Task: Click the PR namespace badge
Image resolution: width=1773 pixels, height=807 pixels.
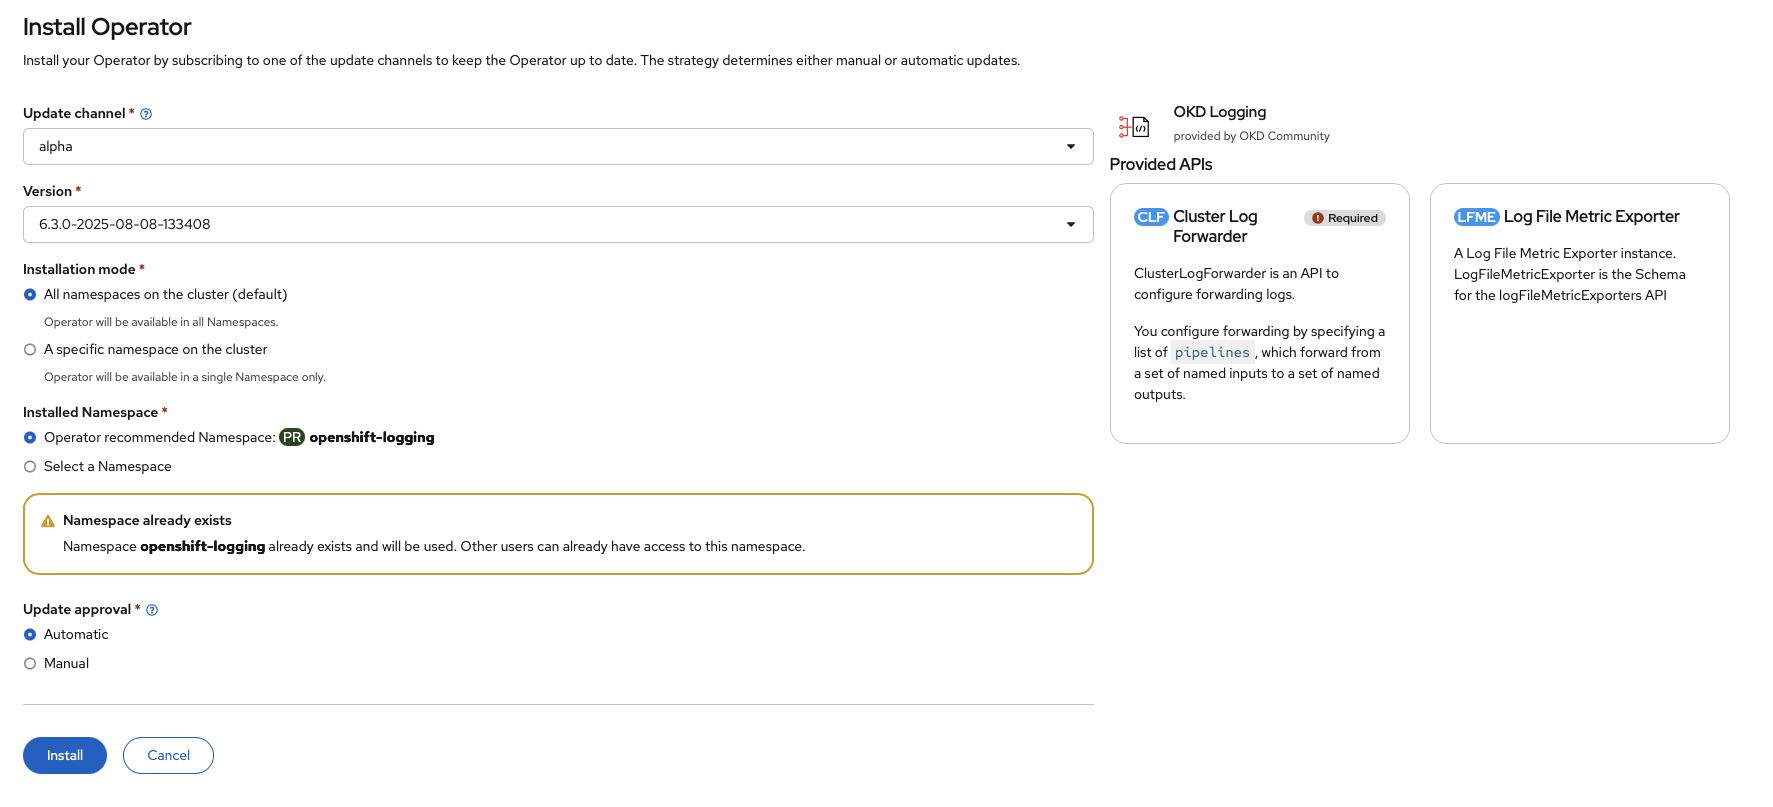Action: point(292,437)
